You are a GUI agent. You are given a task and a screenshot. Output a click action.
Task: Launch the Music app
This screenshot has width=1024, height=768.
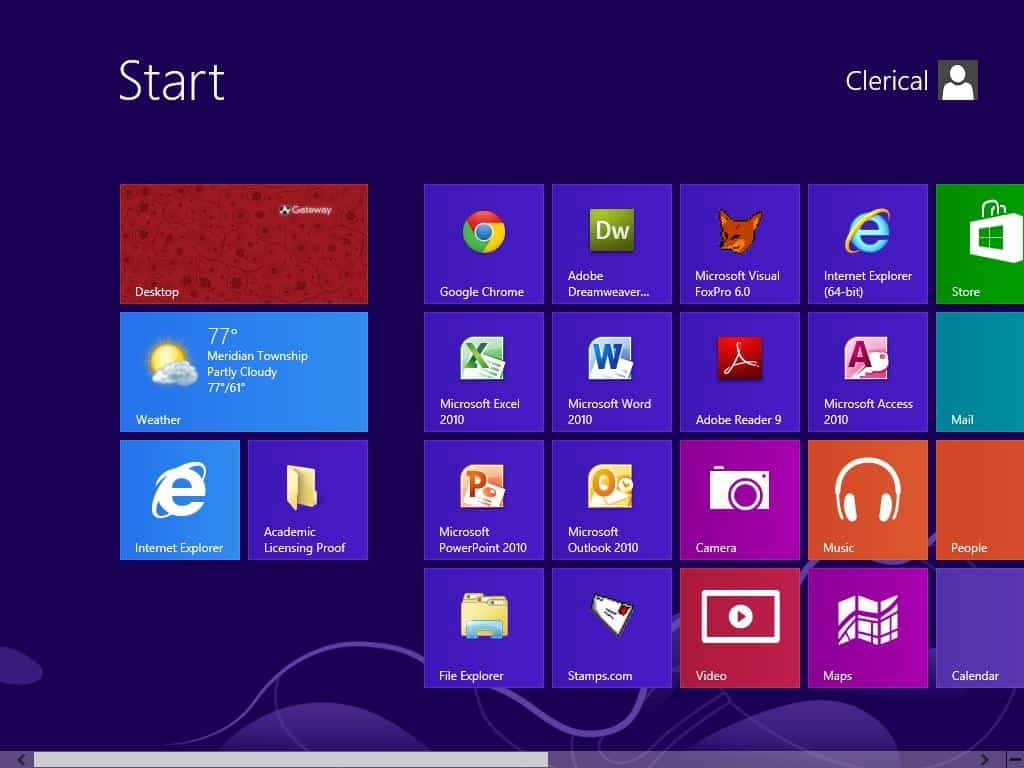click(x=867, y=499)
